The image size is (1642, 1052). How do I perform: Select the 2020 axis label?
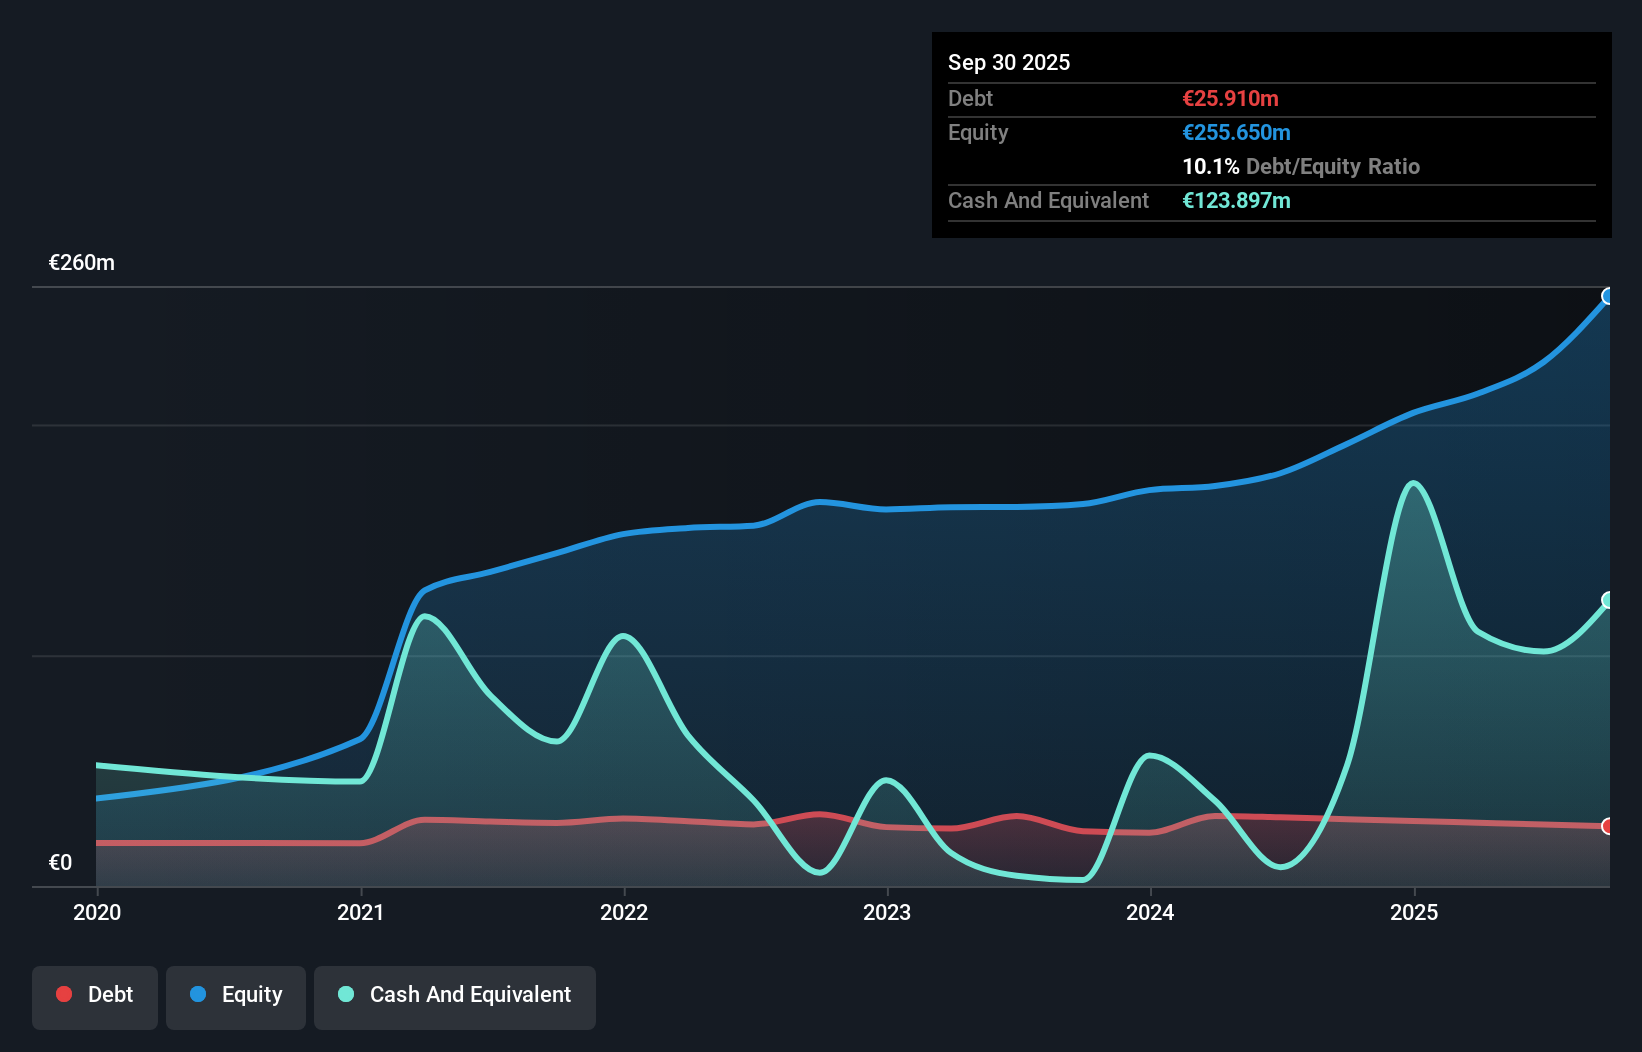(97, 912)
